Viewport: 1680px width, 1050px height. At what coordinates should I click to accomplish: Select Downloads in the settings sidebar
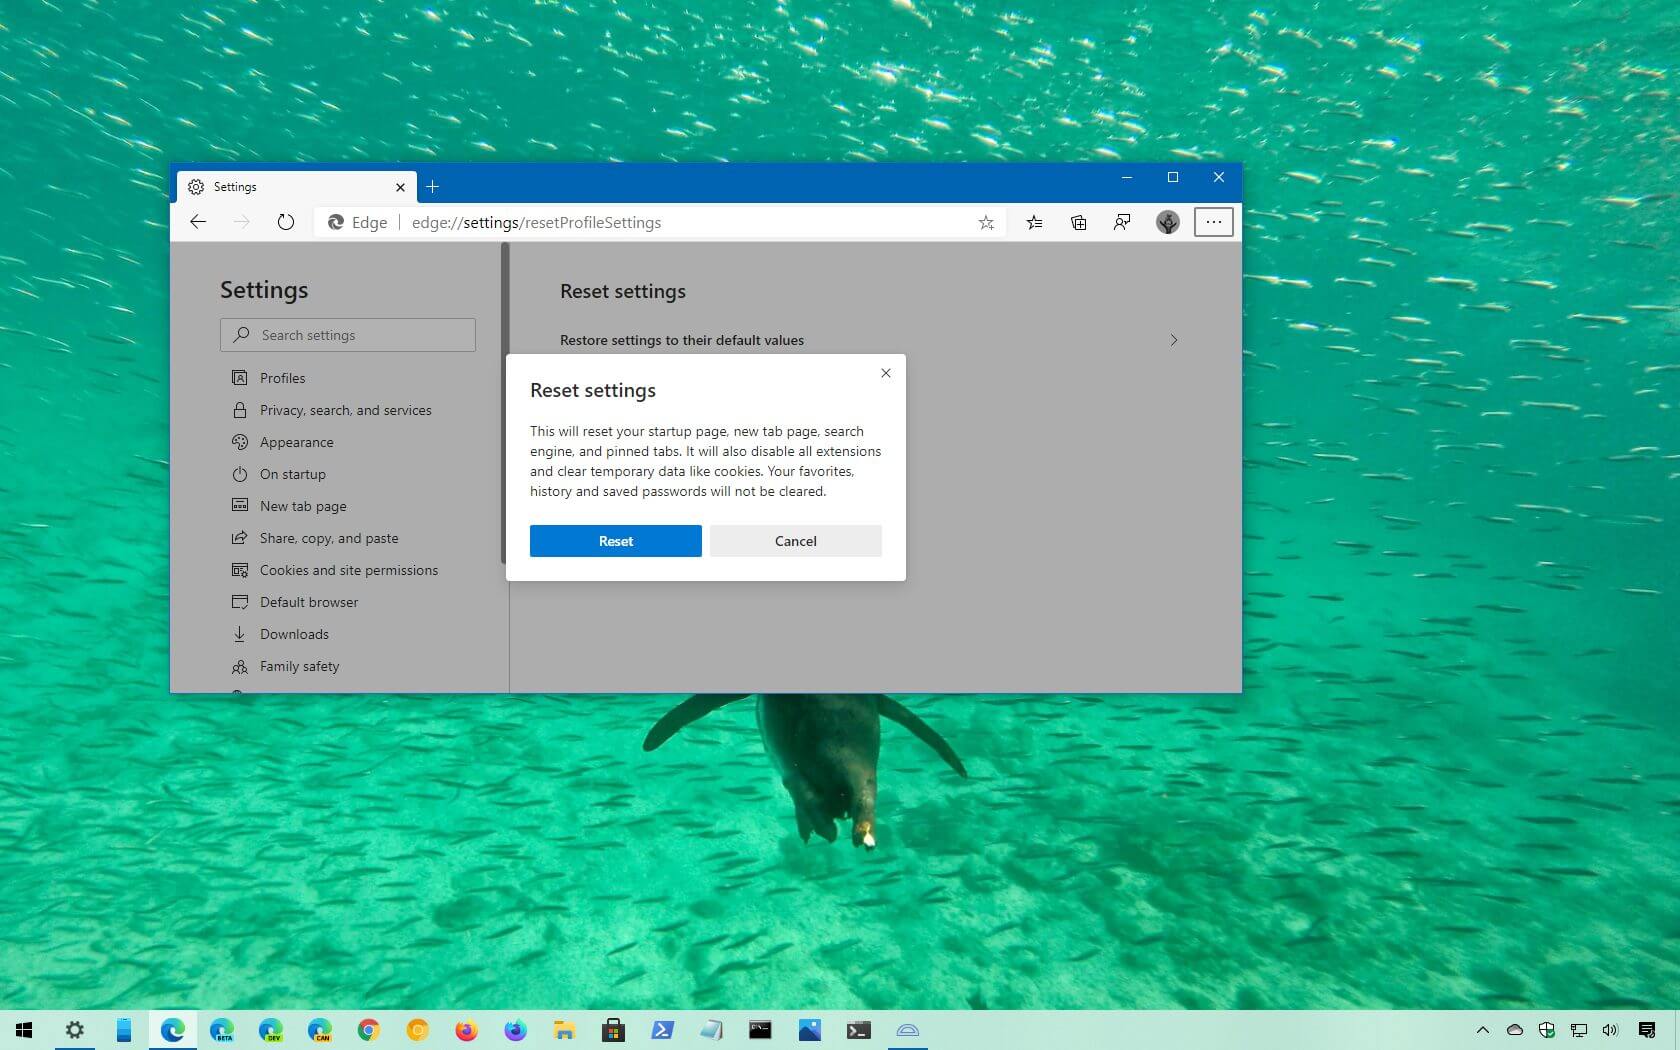click(293, 634)
